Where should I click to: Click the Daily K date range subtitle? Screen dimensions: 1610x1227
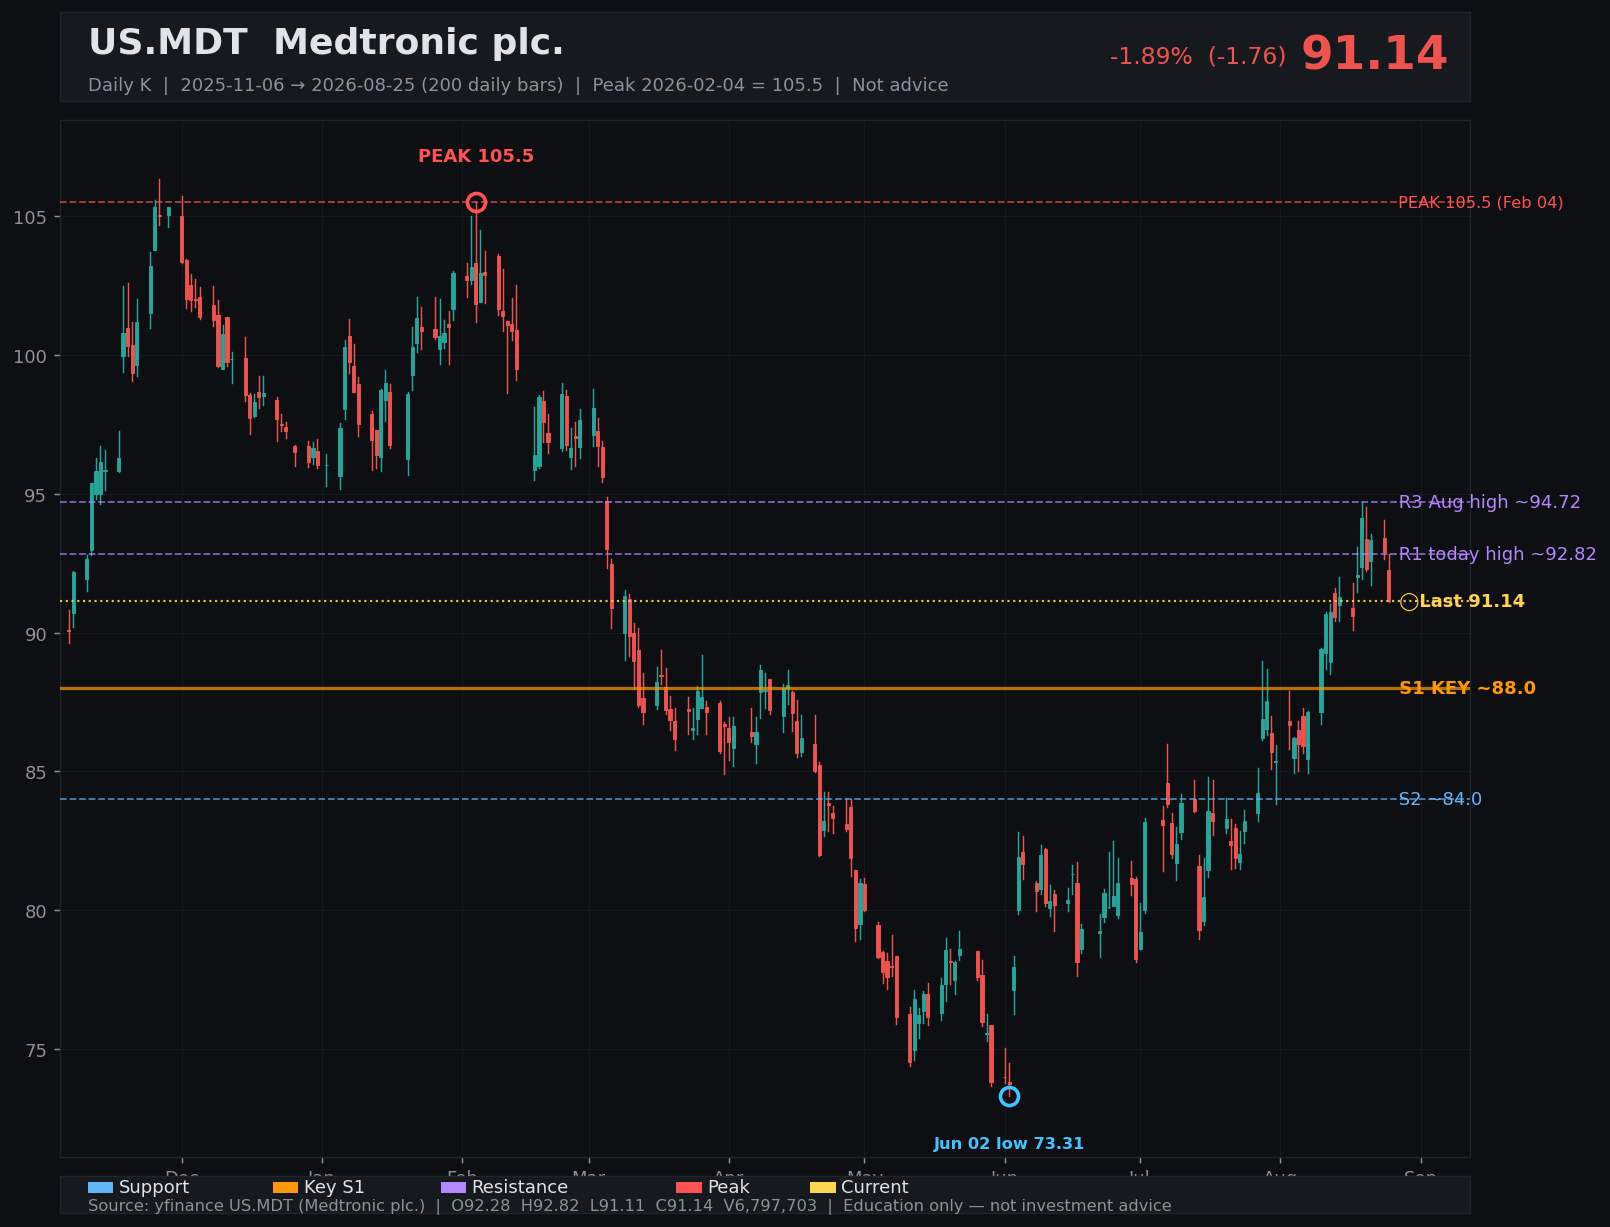518,85
